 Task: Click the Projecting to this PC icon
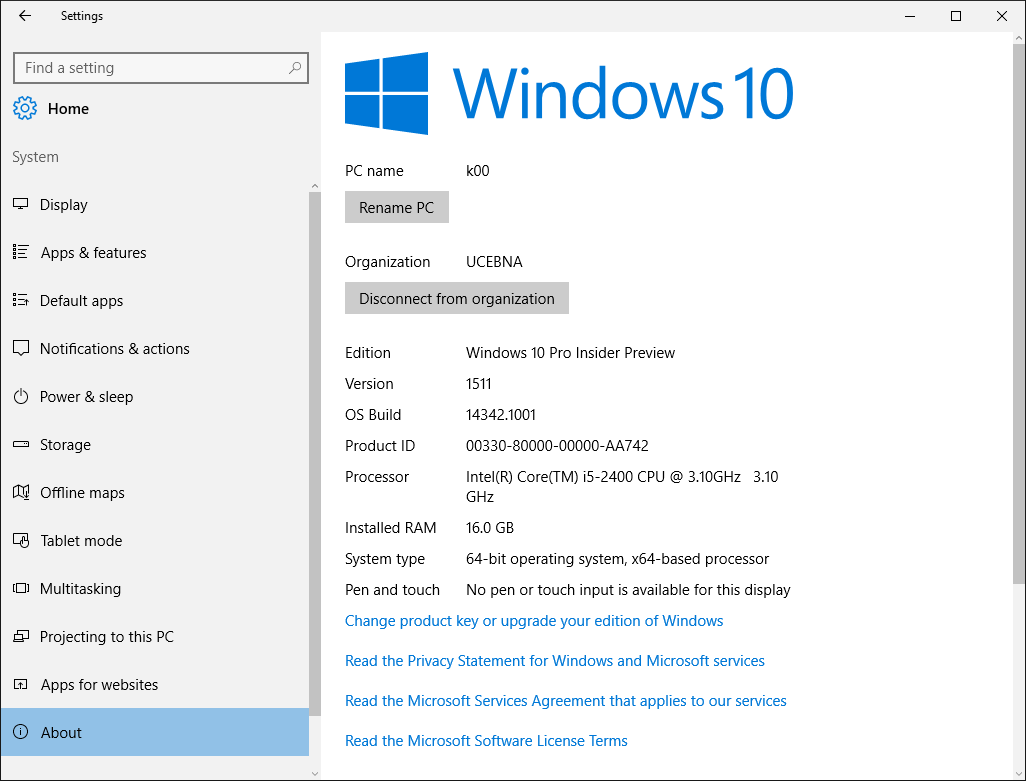click(x=21, y=636)
